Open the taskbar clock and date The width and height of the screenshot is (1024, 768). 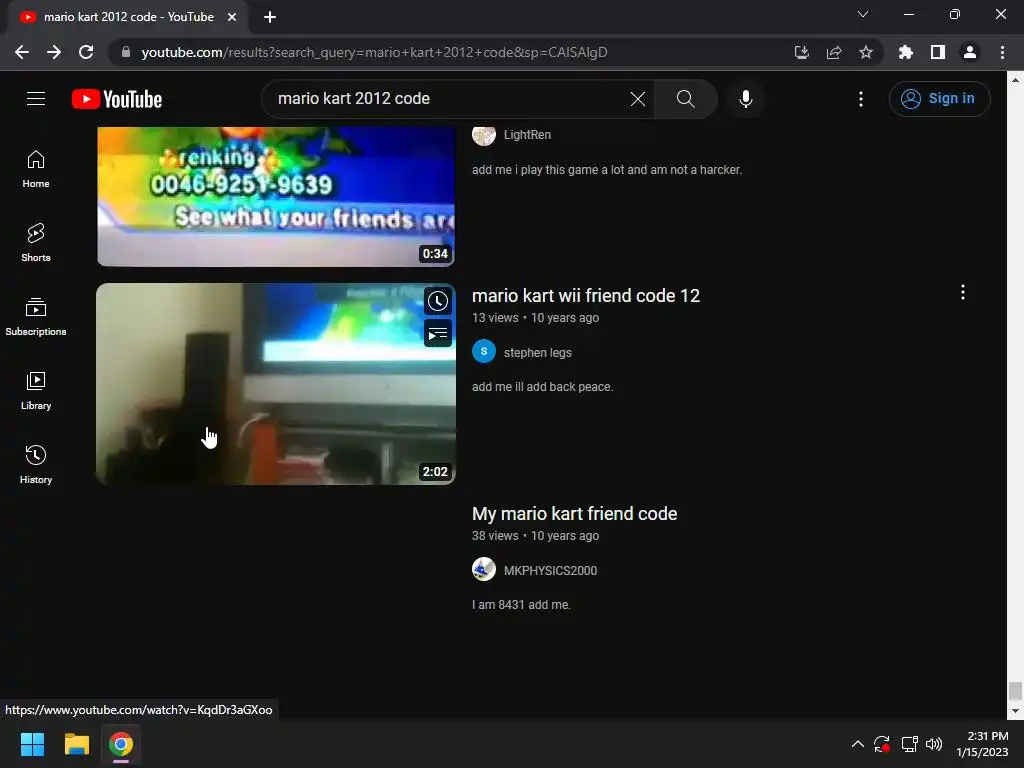click(982, 744)
